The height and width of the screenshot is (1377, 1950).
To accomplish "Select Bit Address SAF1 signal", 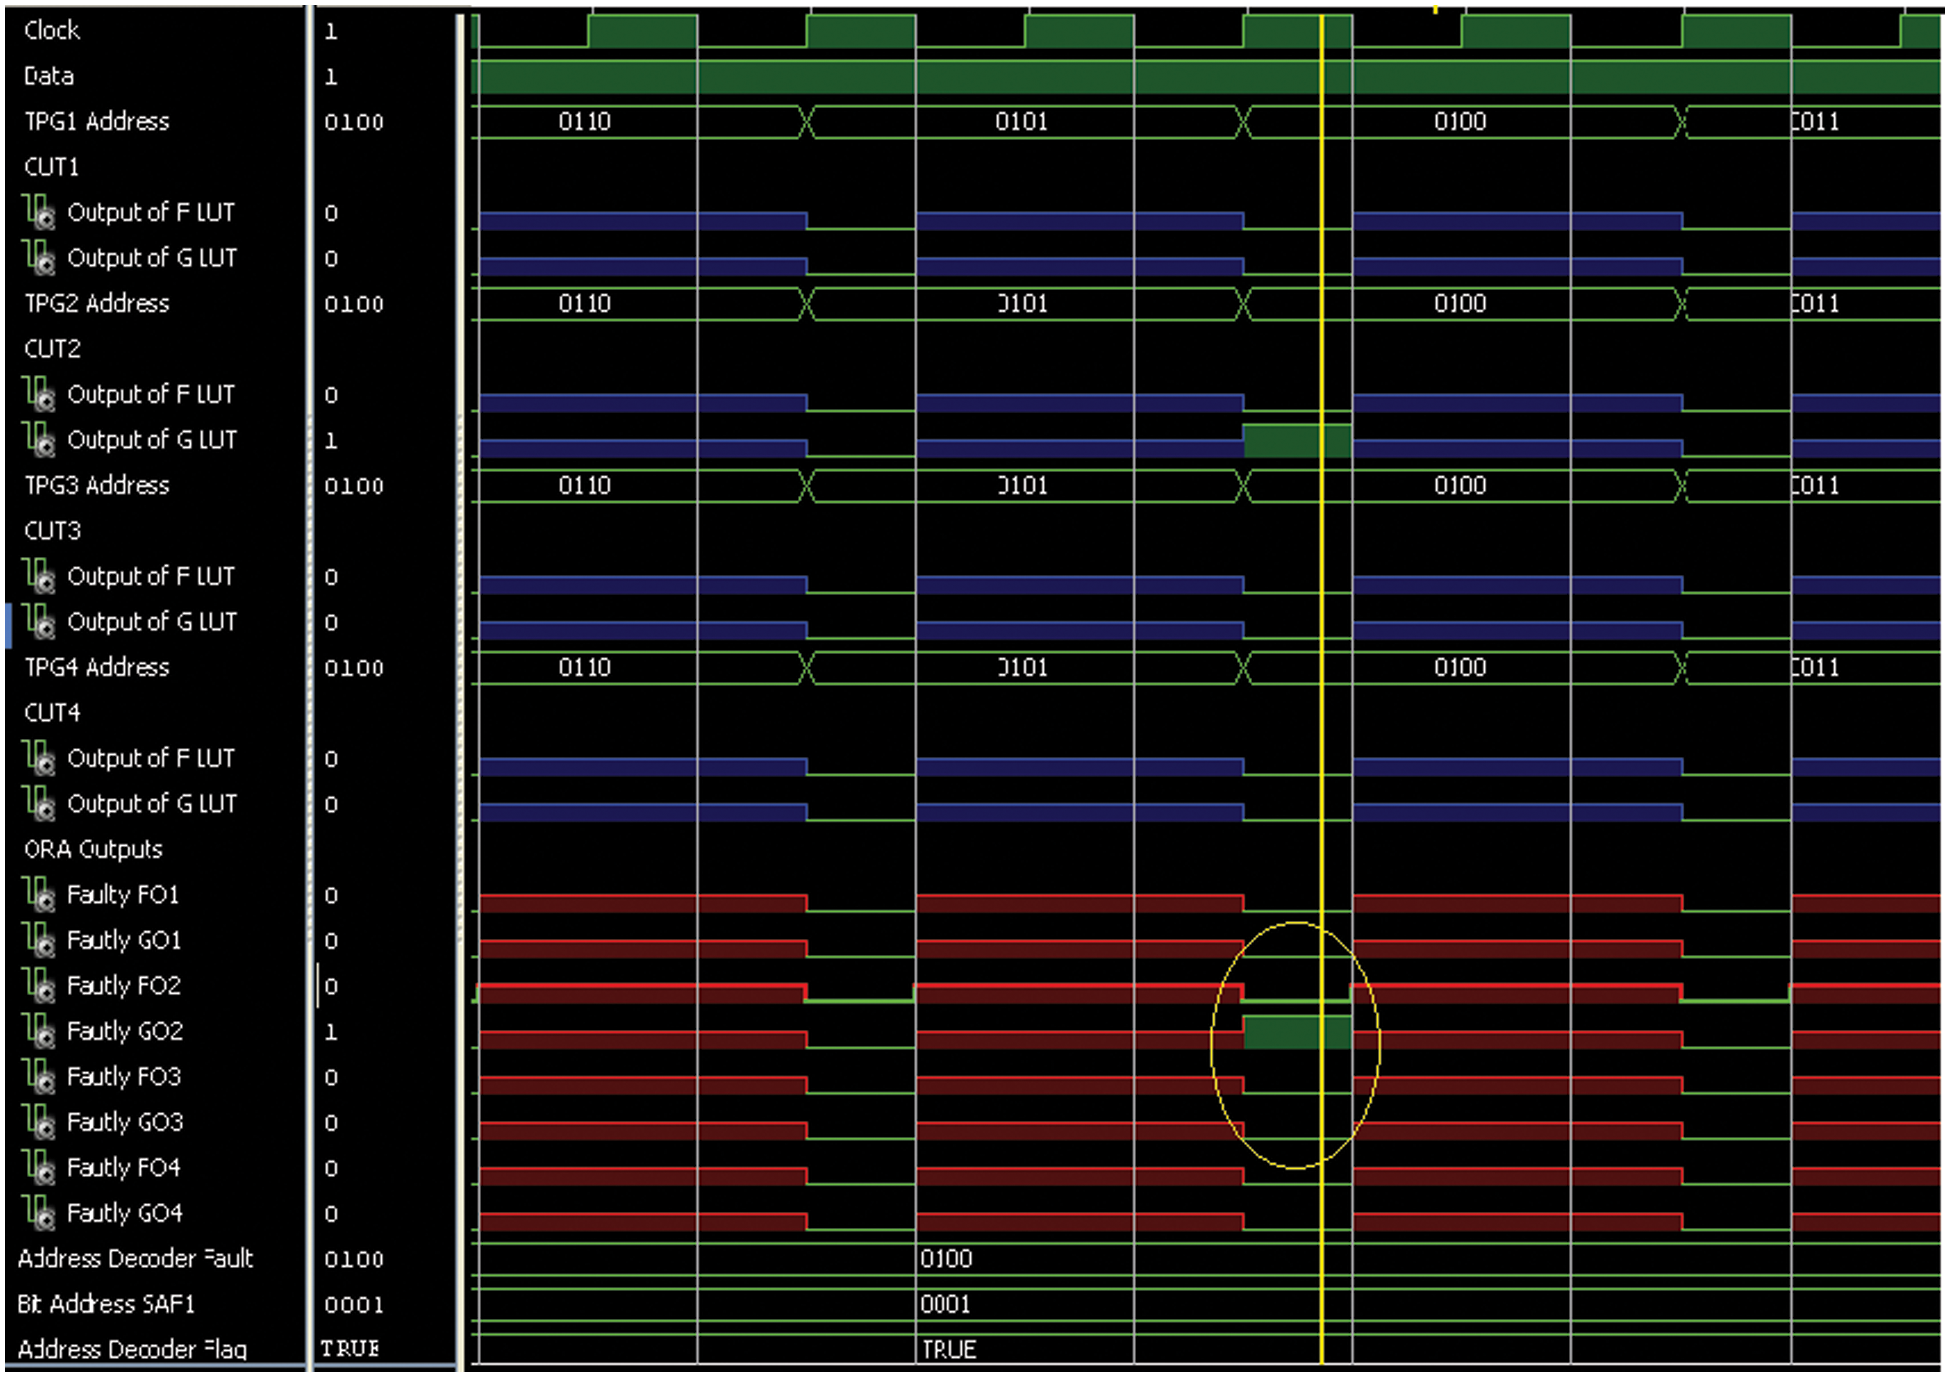I will (106, 1304).
